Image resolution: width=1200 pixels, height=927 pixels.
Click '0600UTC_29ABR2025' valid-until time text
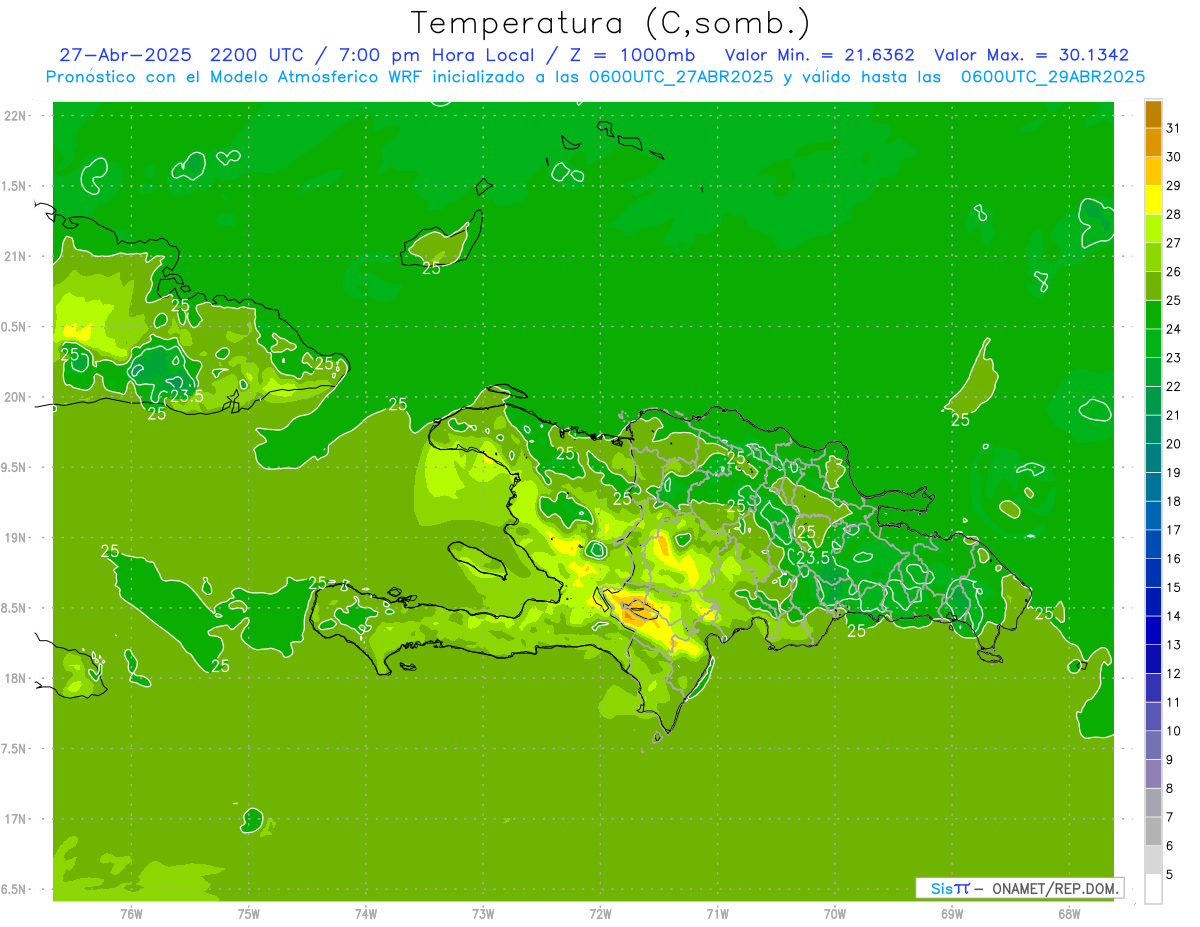click(x=1052, y=77)
